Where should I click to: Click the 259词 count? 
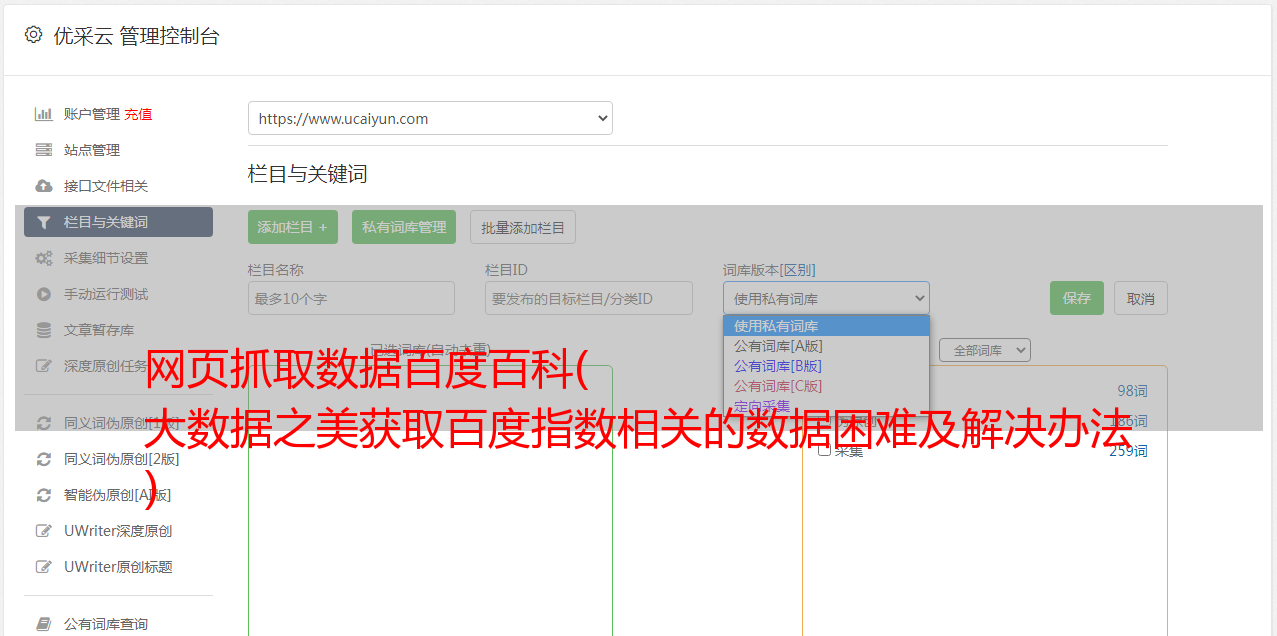(x=1128, y=451)
